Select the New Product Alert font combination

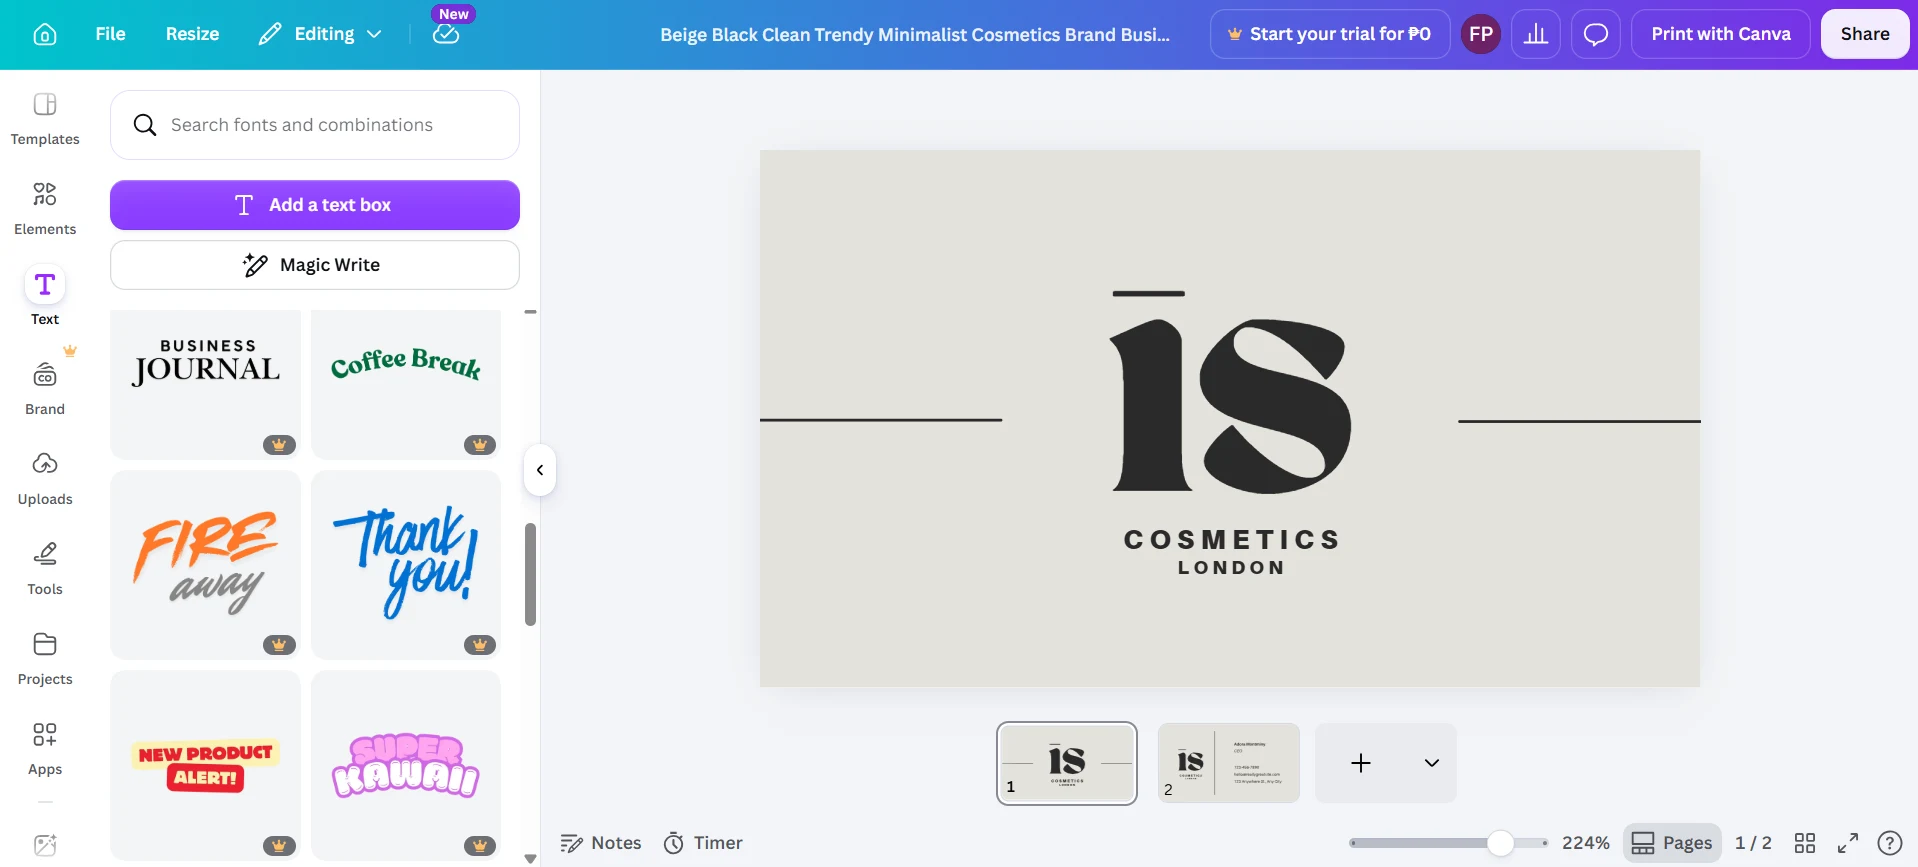click(205, 765)
